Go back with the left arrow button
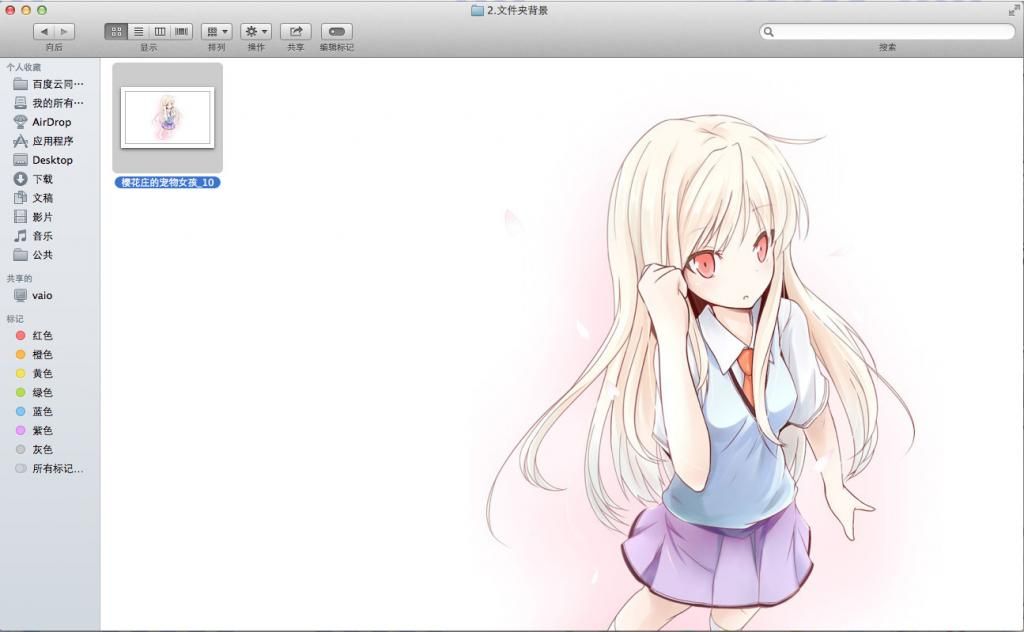This screenshot has width=1024, height=632. [x=44, y=32]
